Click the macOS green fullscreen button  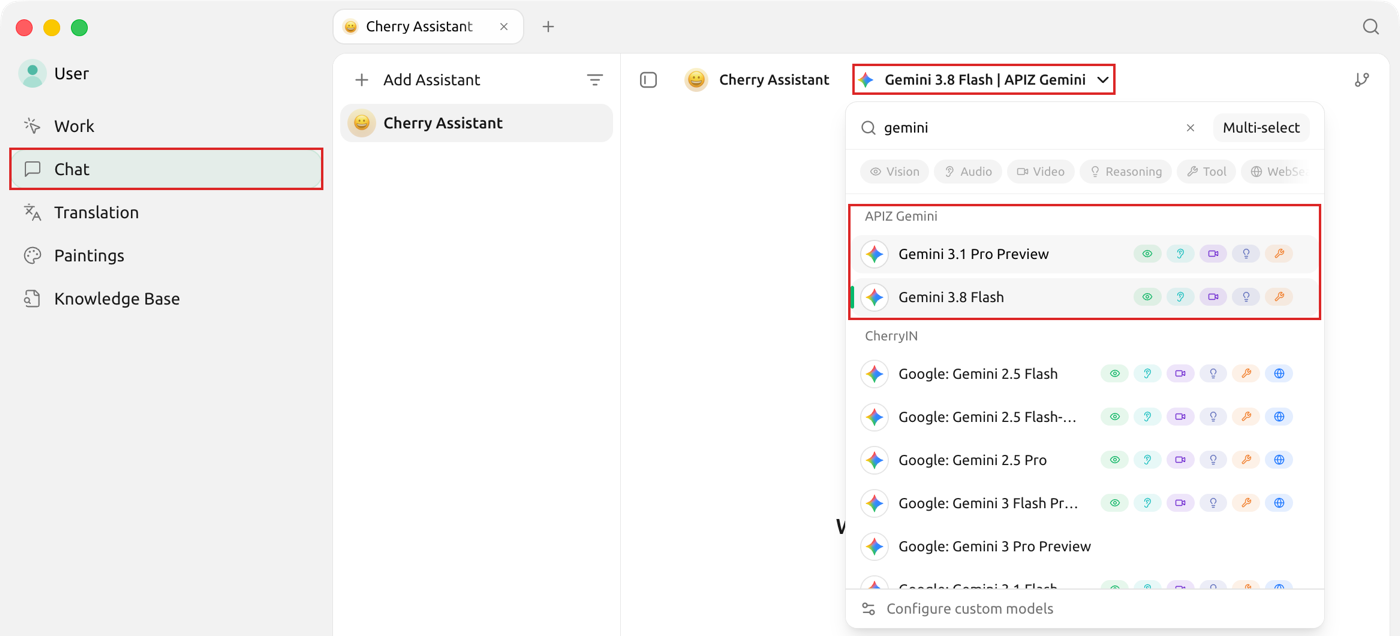[80, 28]
